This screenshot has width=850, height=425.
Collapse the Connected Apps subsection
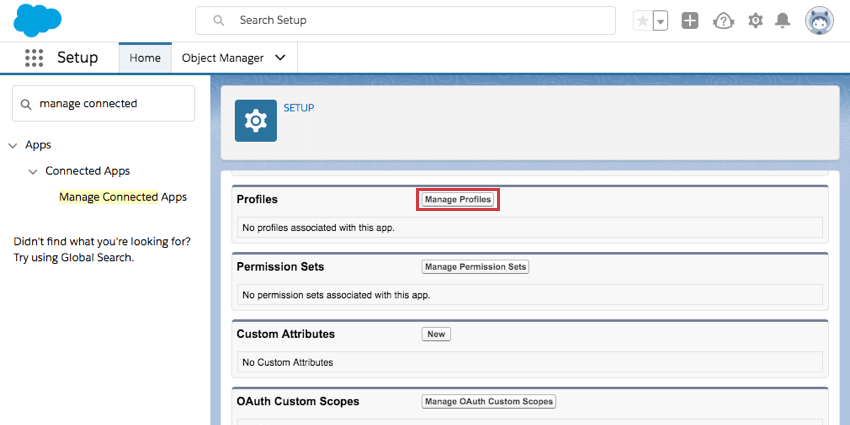33,171
